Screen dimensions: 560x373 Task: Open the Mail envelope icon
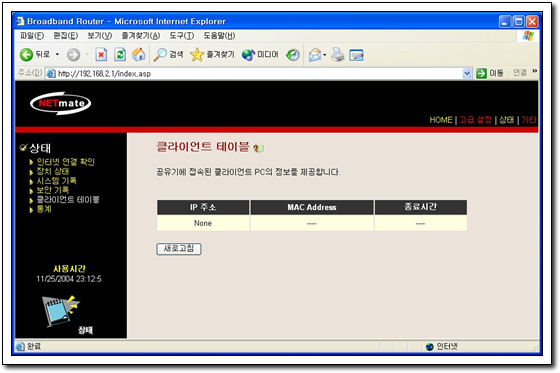pos(315,55)
